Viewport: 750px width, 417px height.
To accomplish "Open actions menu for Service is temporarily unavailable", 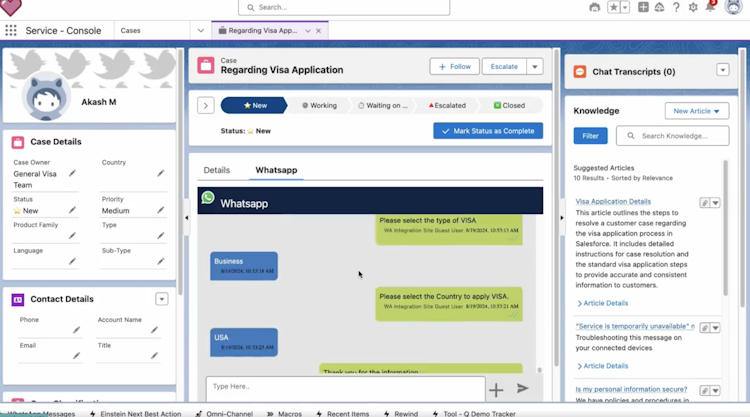I will (715, 328).
